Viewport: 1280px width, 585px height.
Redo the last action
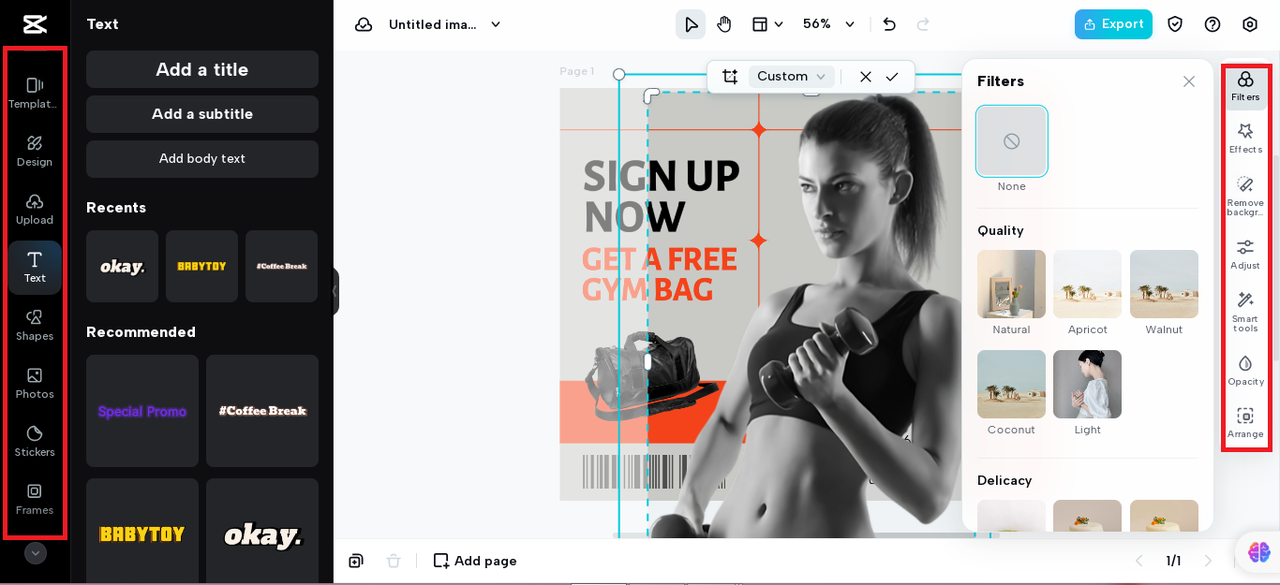[923, 24]
